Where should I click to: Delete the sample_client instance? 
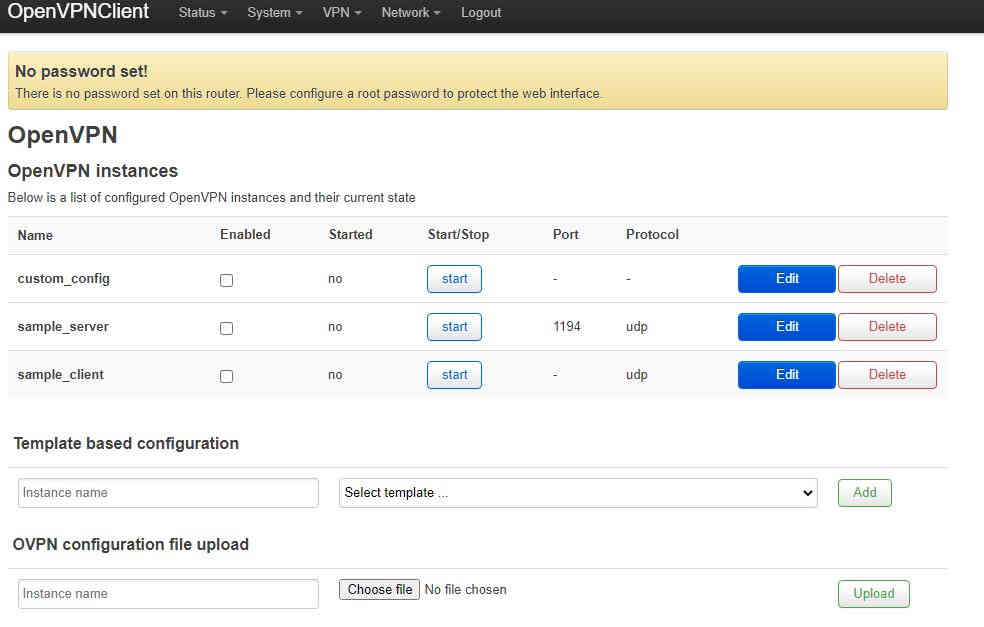pos(887,375)
